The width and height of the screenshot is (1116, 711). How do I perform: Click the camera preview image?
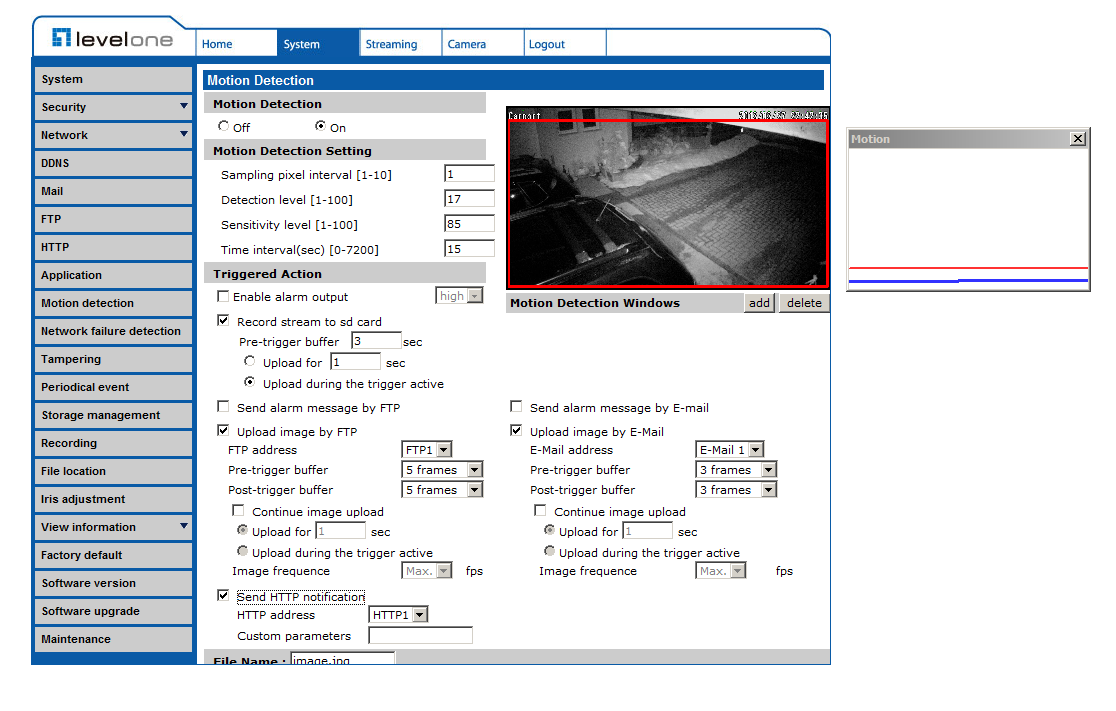[668, 198]
